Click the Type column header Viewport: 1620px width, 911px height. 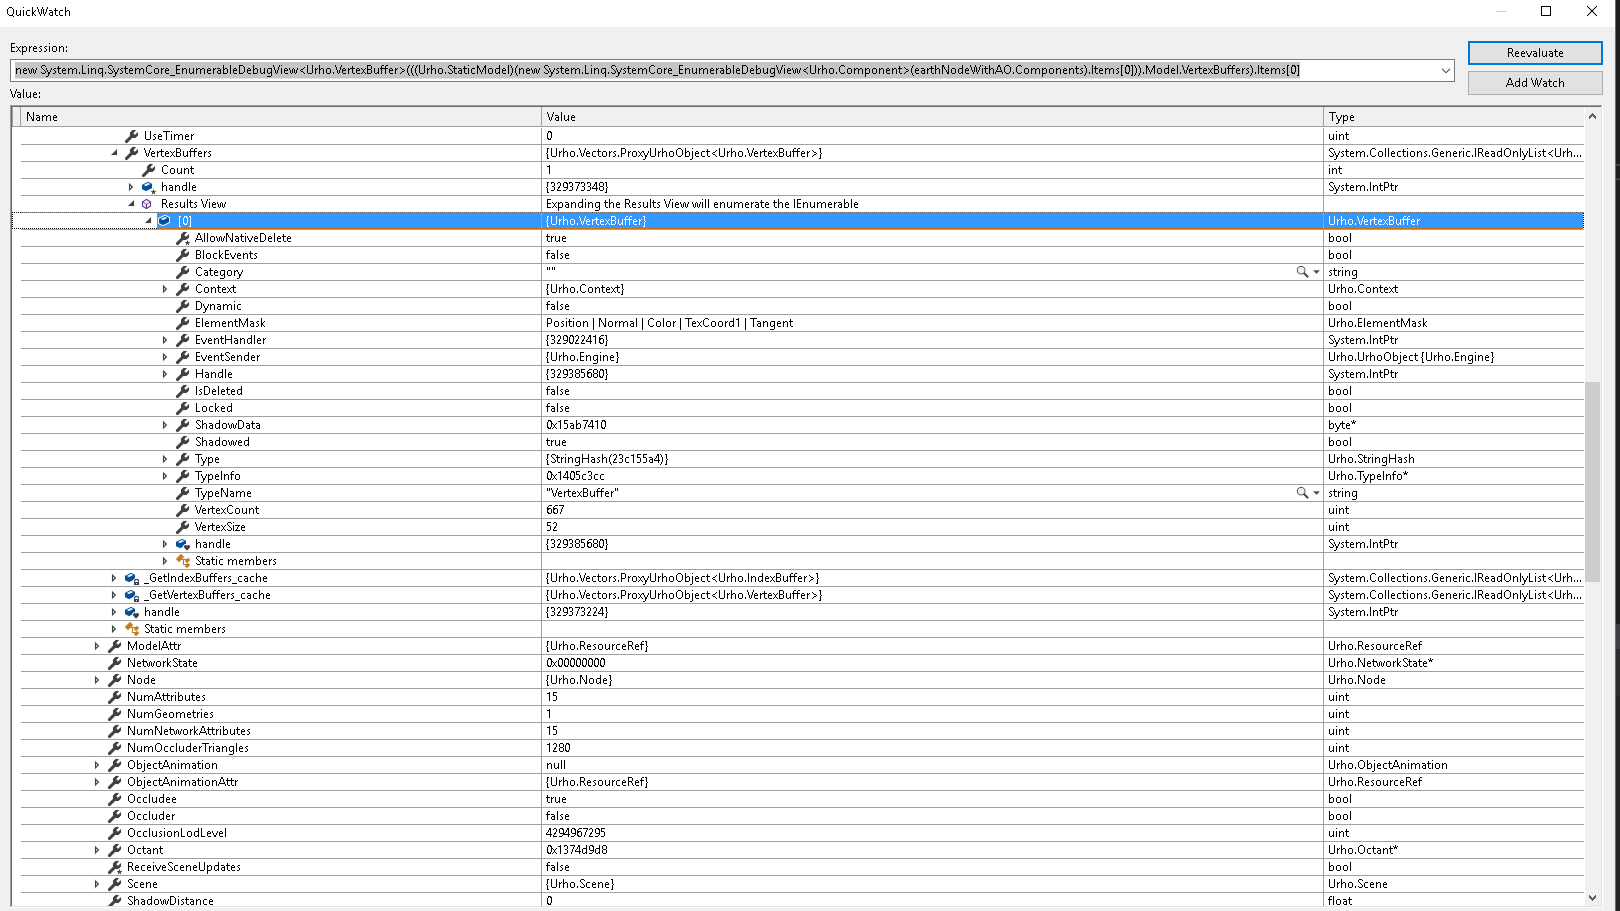coord(1453,117)
